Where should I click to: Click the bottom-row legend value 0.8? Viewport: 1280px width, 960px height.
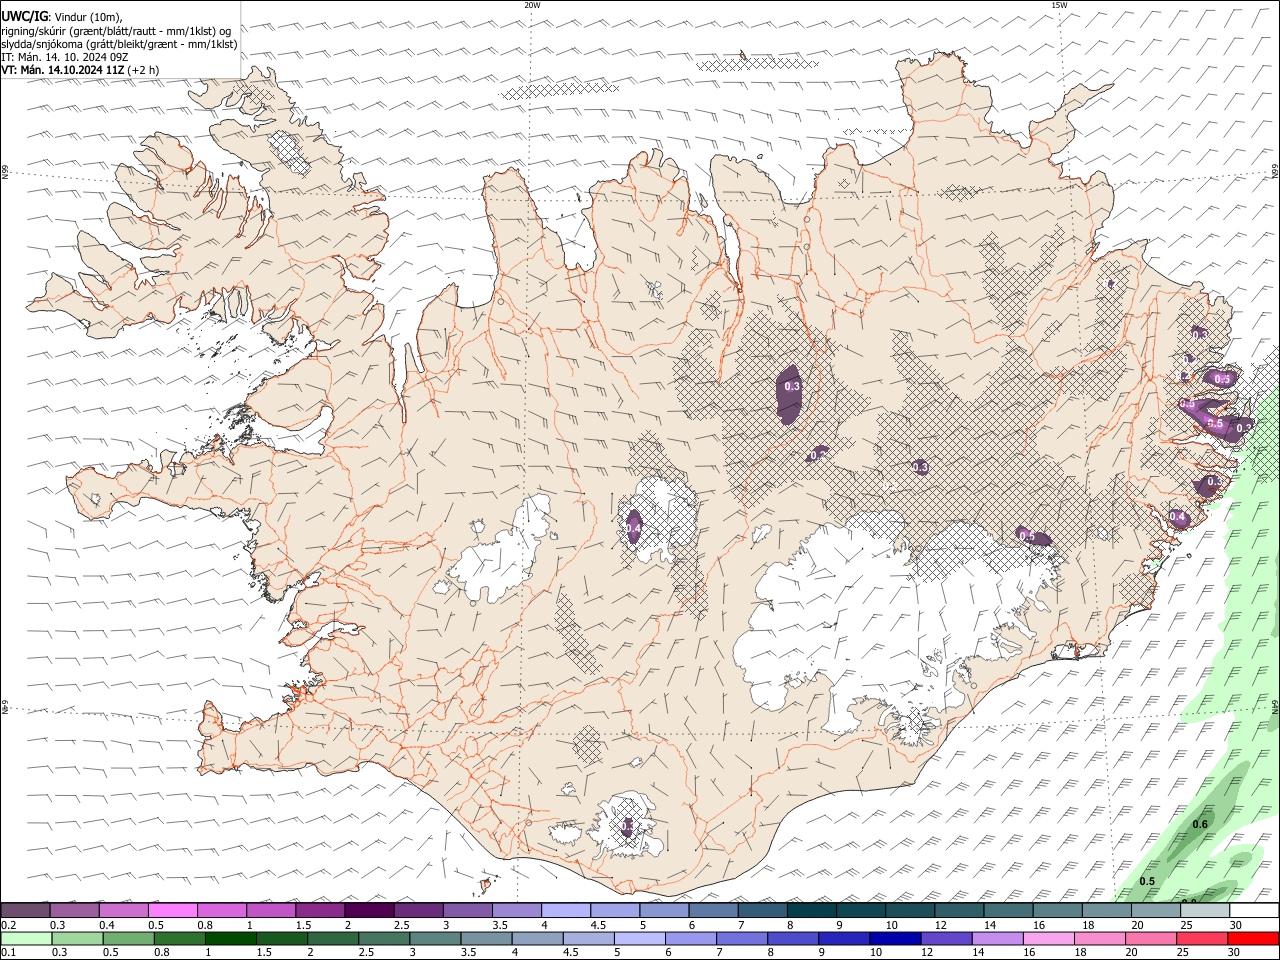162,953
